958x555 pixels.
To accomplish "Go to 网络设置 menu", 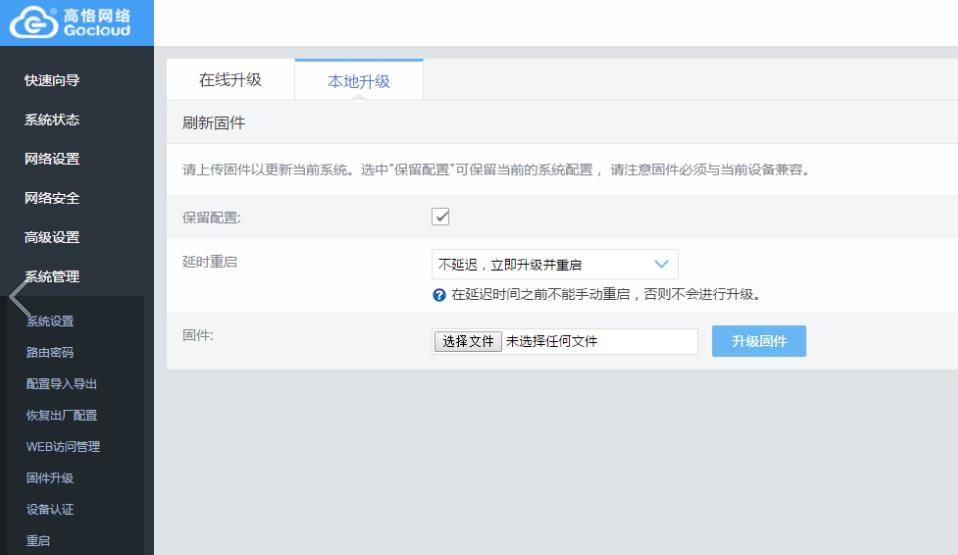I will 52,159.
